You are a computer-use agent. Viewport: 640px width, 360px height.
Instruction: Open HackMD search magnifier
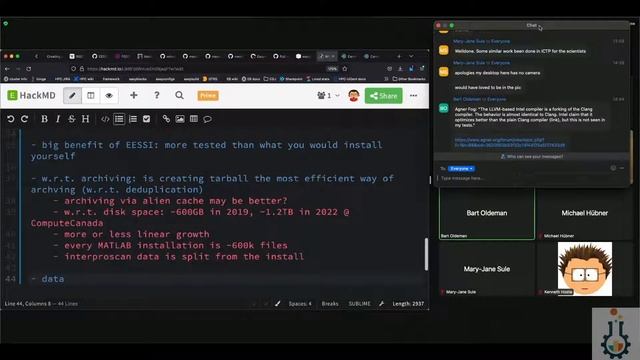[179, 96]
